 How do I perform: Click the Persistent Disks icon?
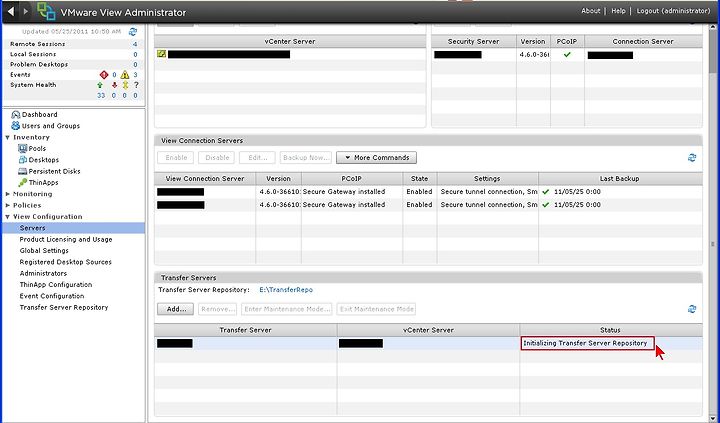[22, 171]
